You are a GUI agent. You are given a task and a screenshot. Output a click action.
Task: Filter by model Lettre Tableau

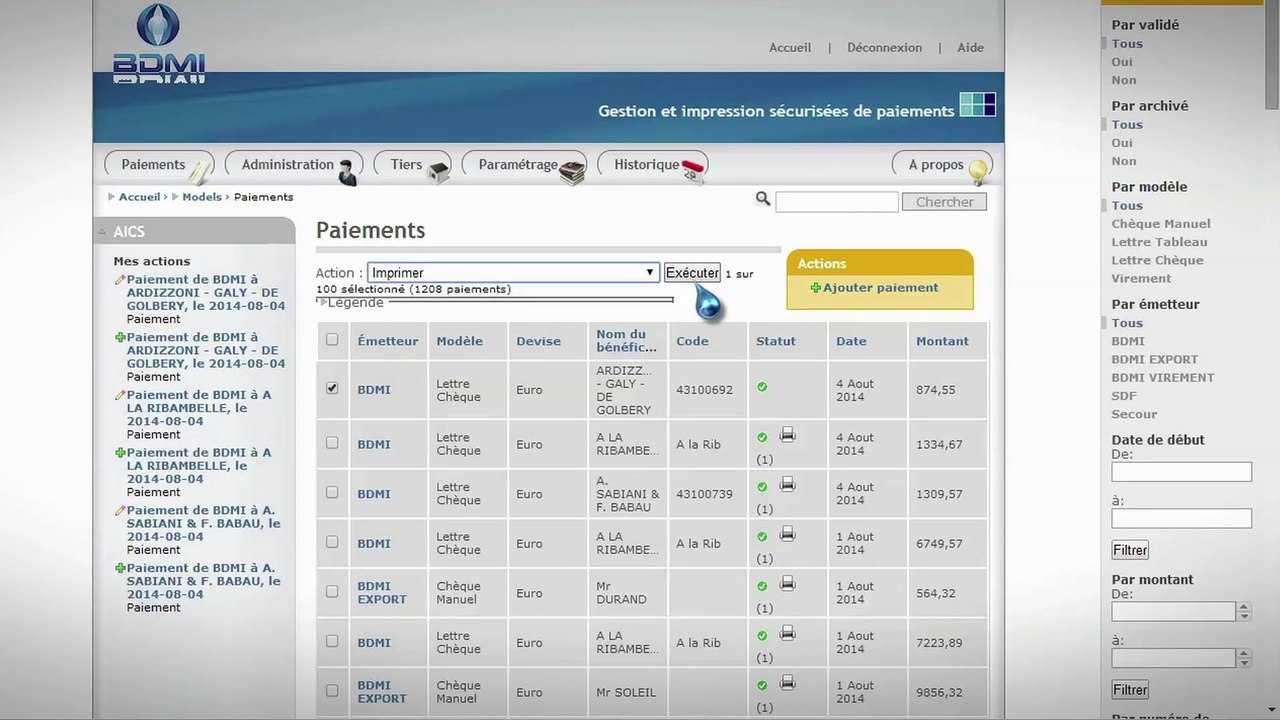[x=1159, y=242]
